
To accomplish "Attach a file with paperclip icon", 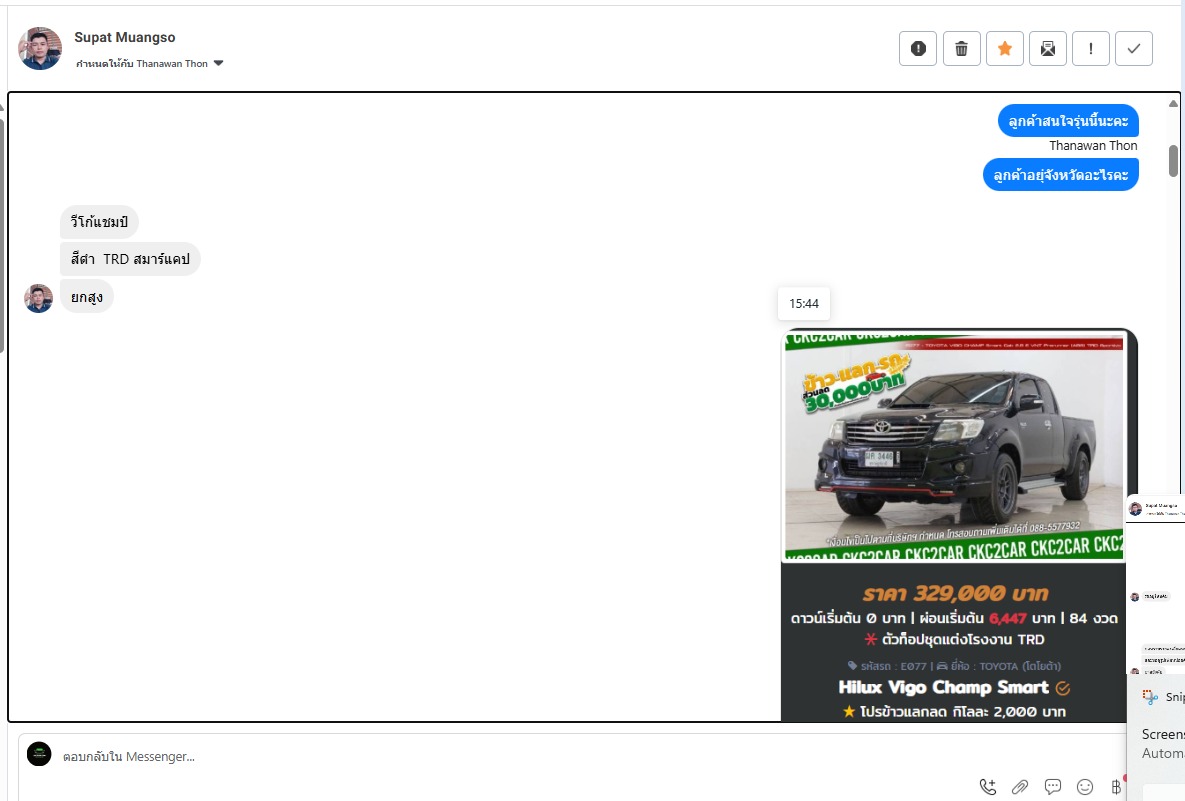I will coord(1019,787).
